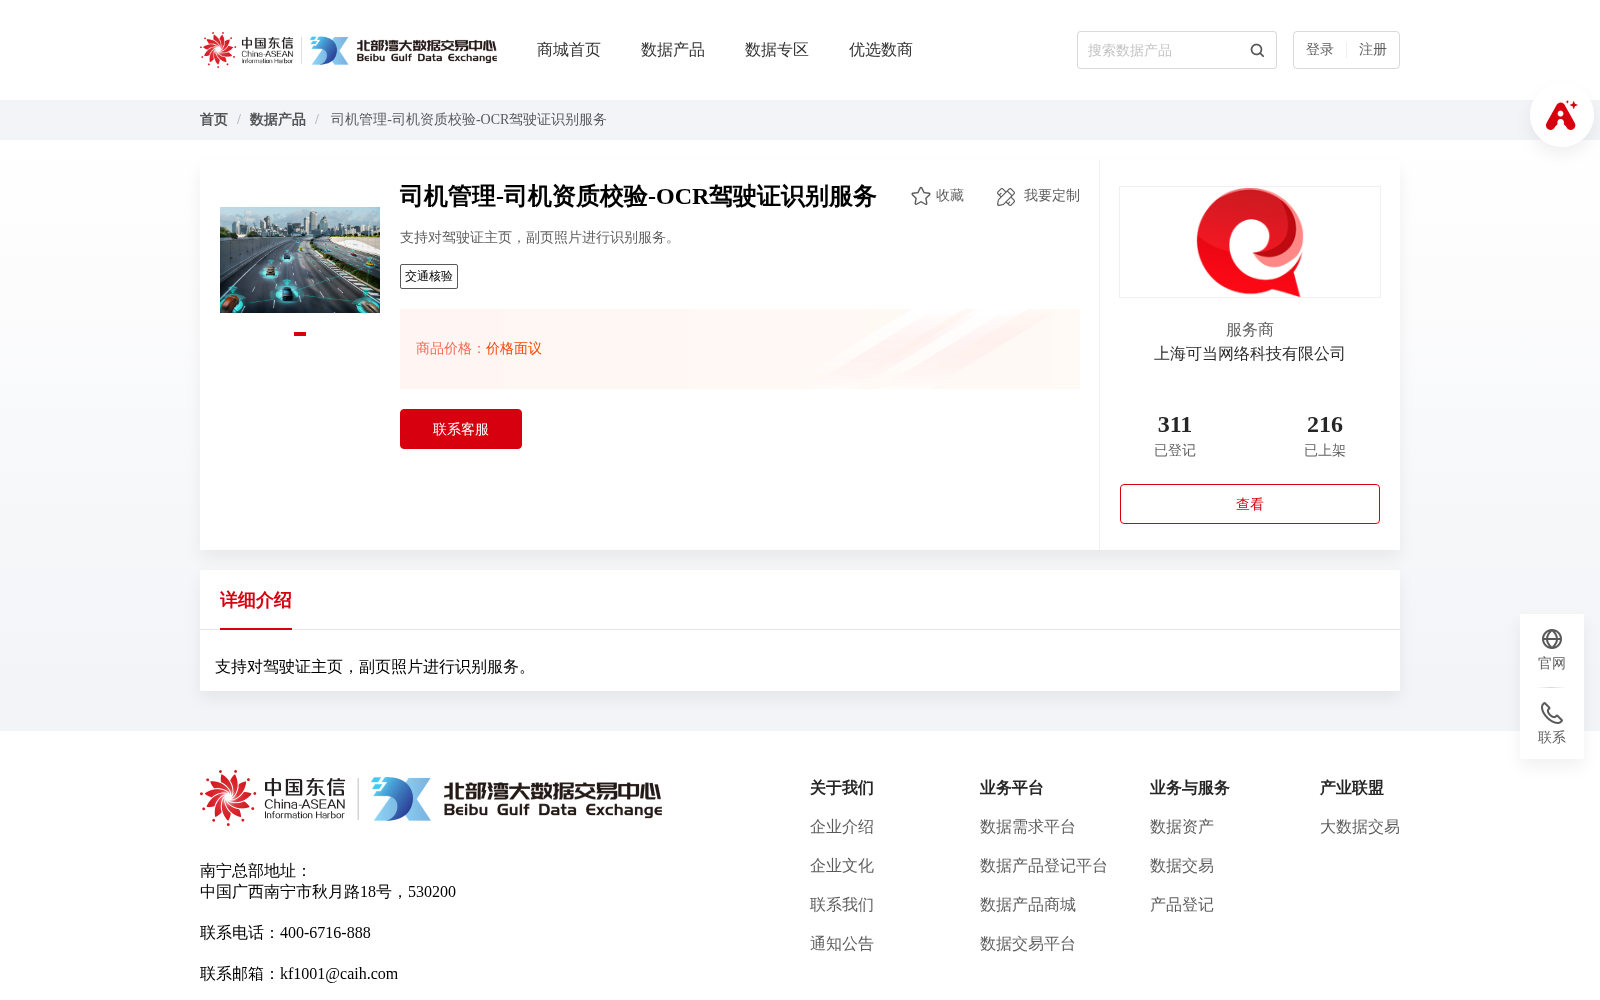Click the footer phone number 400-6716-888
Image resolution: width=1600 pixels, height=1000 pixels.
tap(325, 933)
